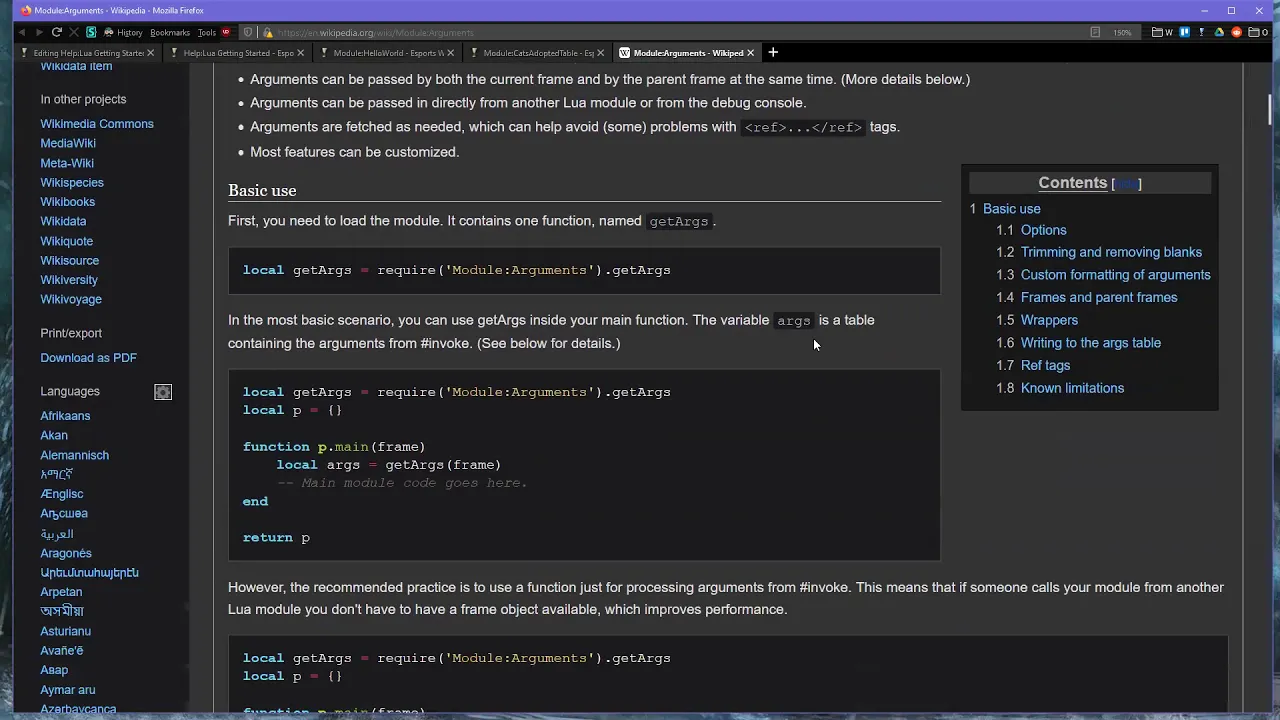The width and height of the screenshot is (1280, 720).
Task: Open the language settings gear icon
Action: coord(163,392)
